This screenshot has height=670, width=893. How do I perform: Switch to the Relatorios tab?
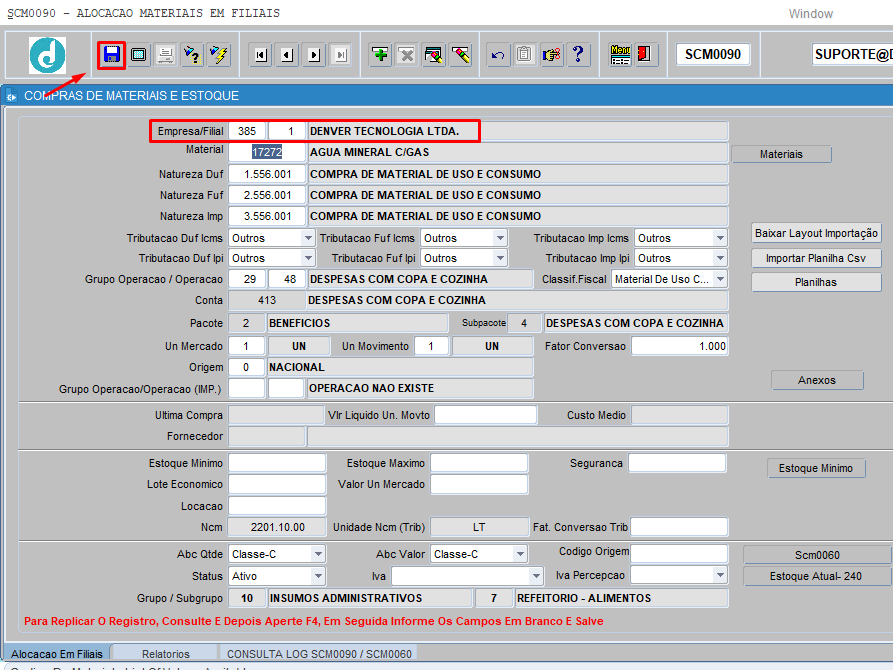click(x=166, y=653)
